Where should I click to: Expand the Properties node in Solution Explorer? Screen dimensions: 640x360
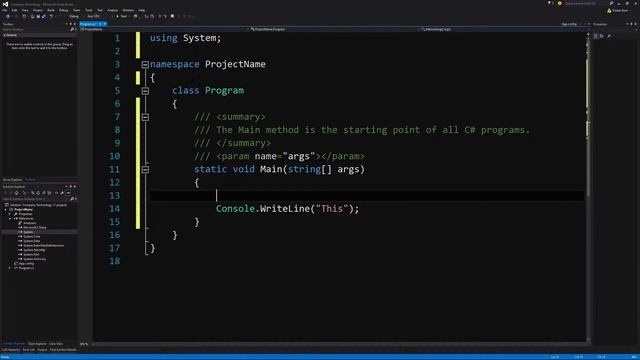point(10,214)
